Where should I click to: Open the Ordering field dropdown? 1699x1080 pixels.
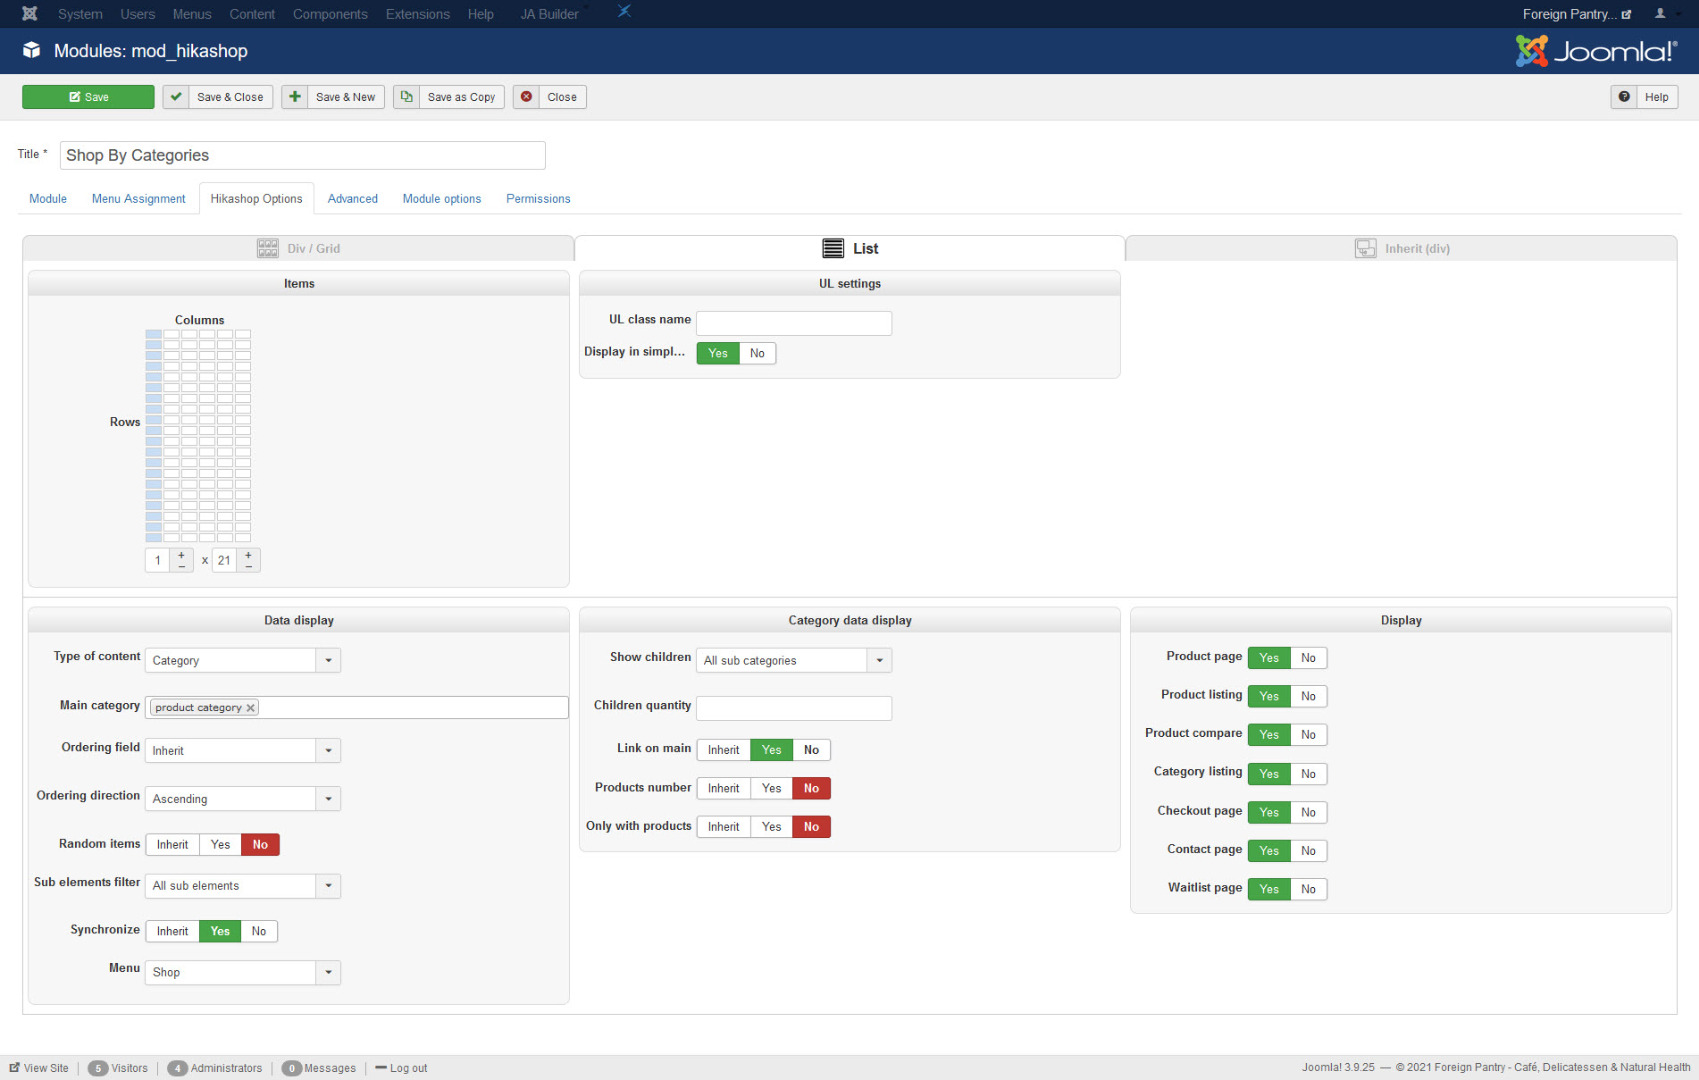point(243,751)
